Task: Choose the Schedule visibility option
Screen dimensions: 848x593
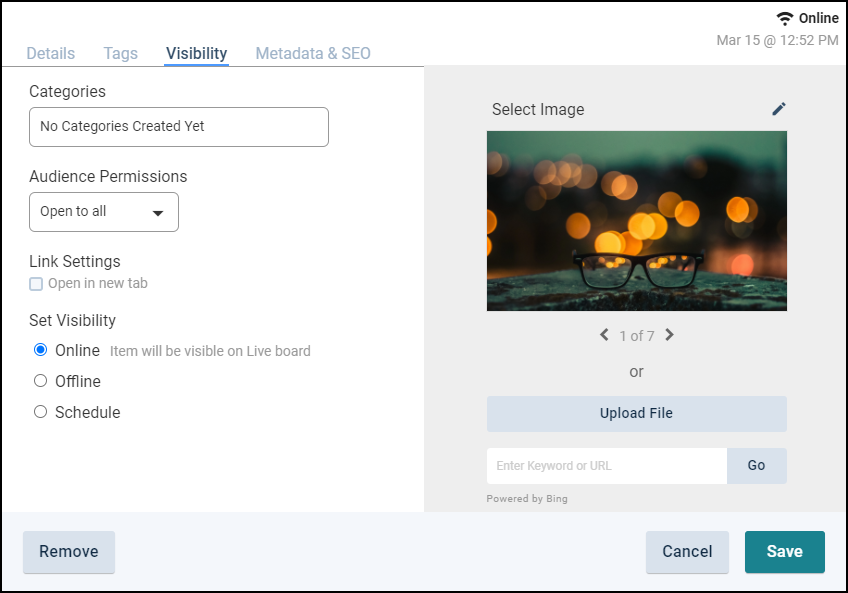Action: click(x=41, y=412)
